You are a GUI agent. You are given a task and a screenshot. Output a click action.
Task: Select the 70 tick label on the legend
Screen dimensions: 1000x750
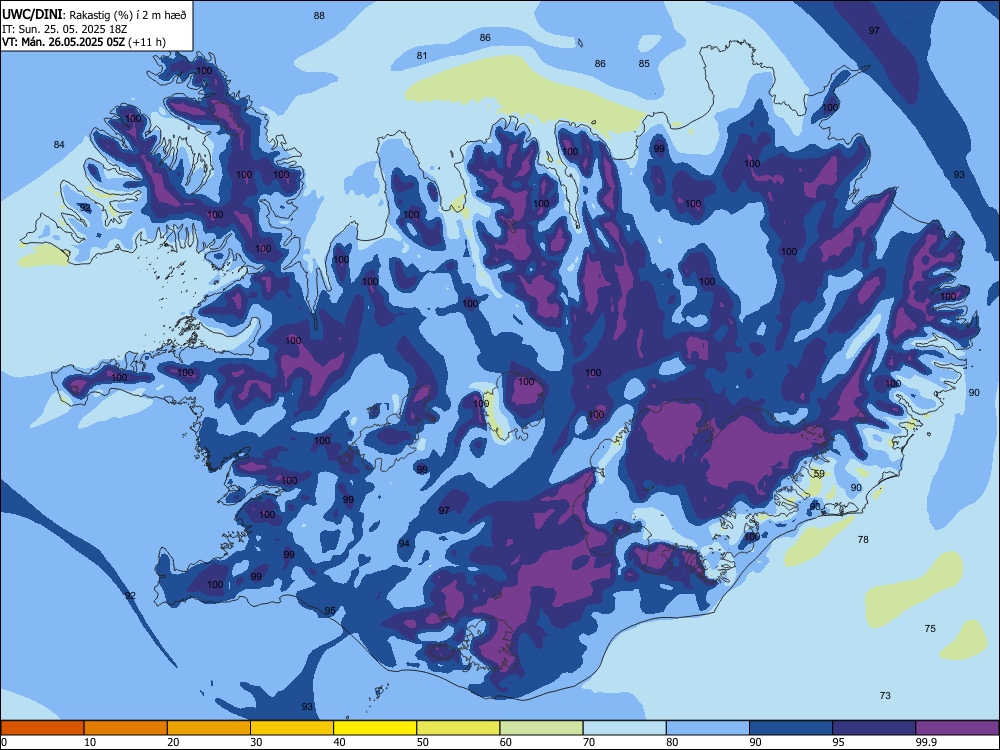tap(589, 742)
